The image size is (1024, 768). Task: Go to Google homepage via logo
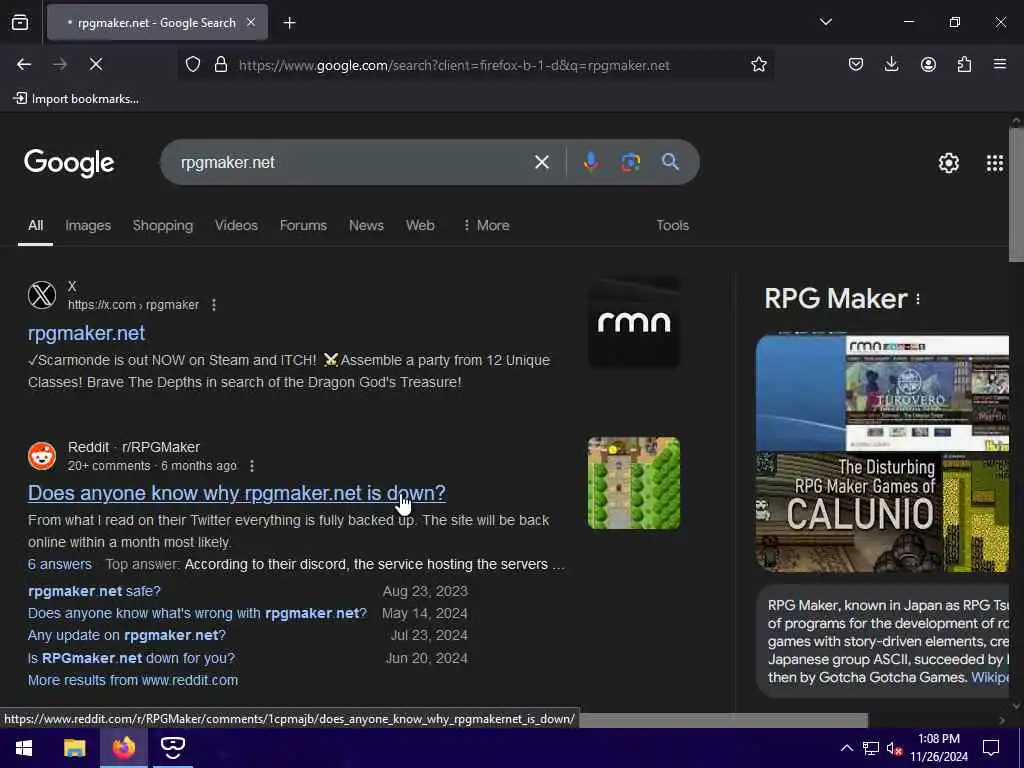[69, 163]
